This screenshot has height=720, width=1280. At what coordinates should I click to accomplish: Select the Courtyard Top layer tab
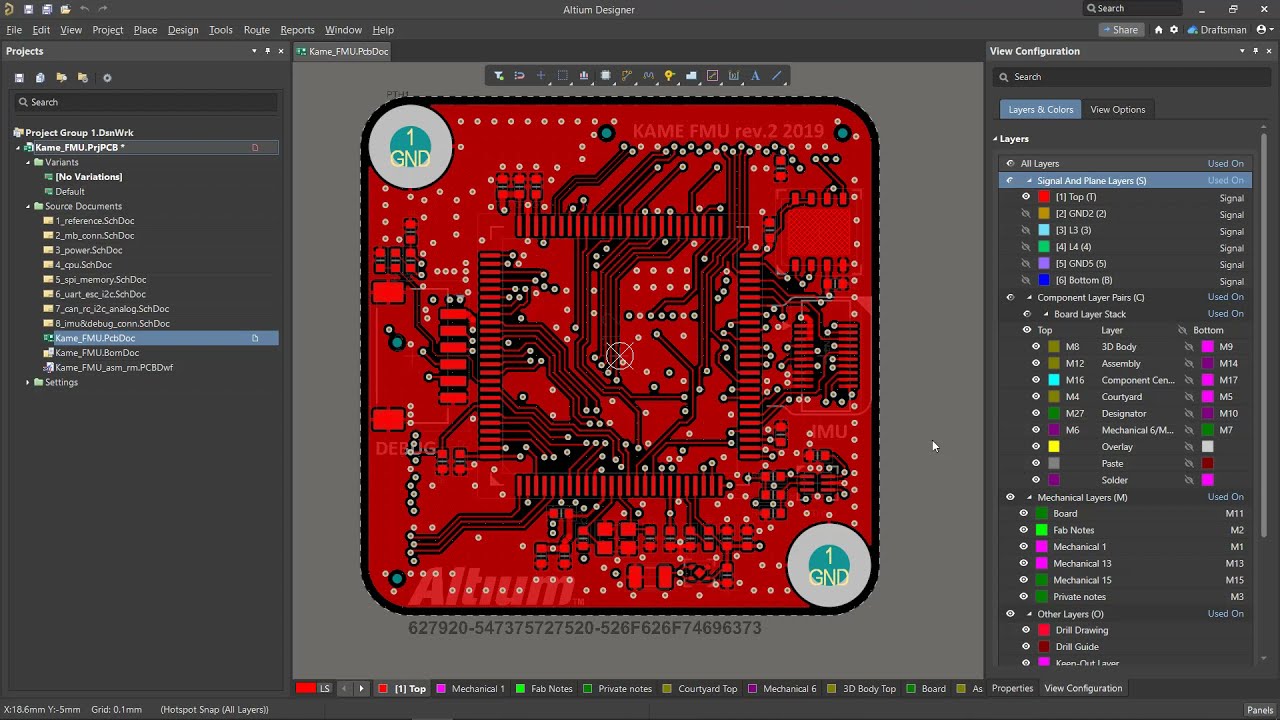point(699,688)
